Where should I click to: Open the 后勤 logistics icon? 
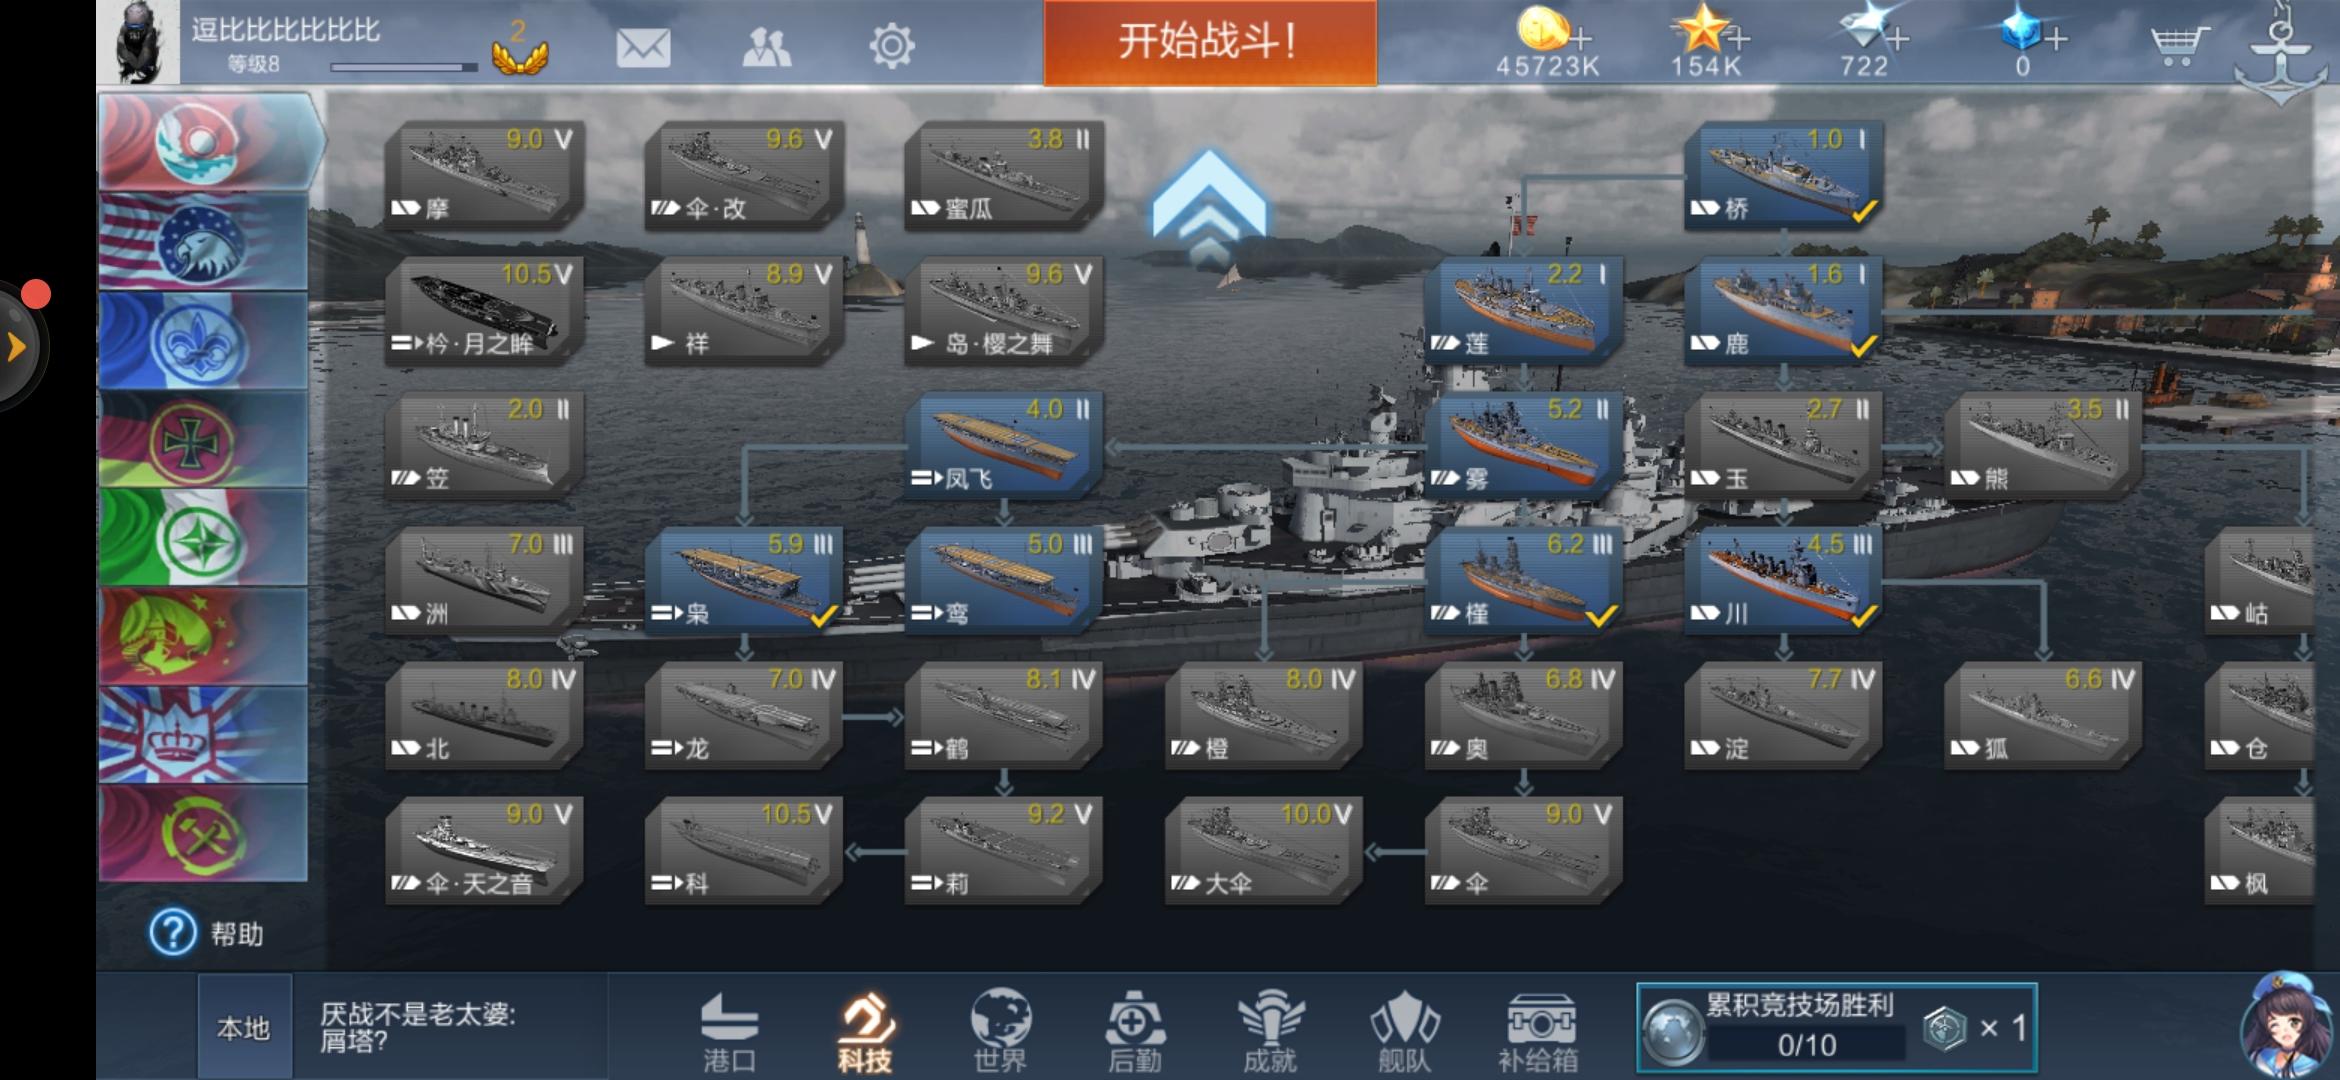point(1134,1030)
